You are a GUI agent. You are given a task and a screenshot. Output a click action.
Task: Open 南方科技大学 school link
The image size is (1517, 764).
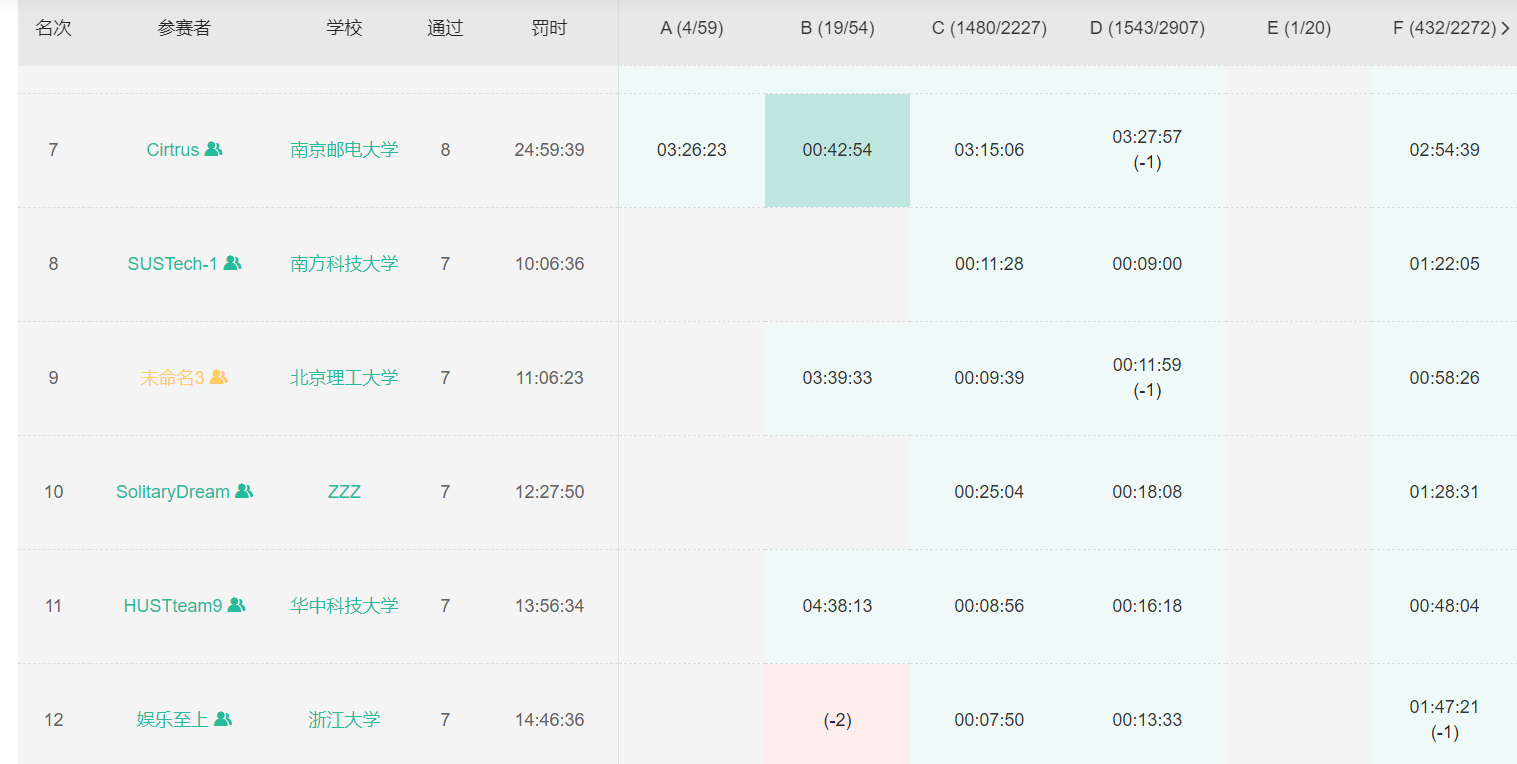[x=344, y=264]
